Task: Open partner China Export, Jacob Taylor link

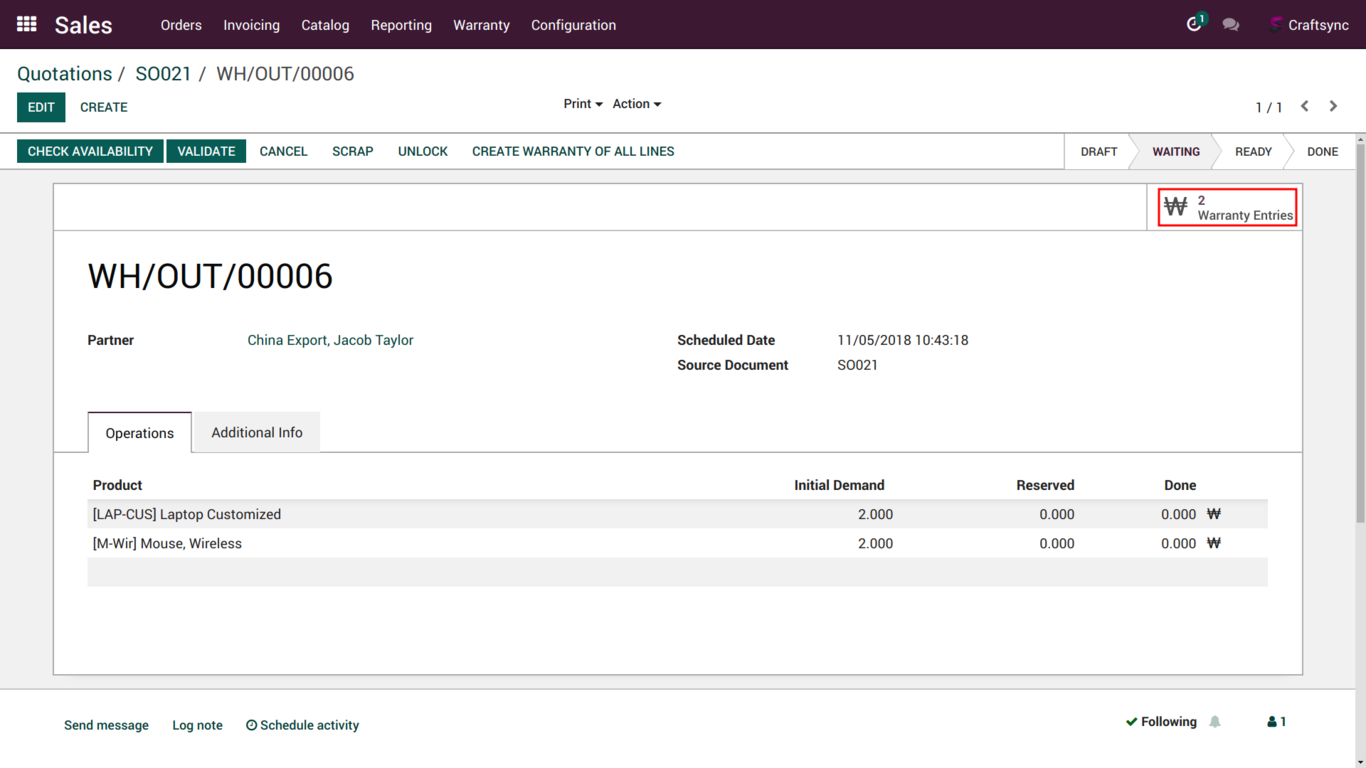Action: pos(330,340)
